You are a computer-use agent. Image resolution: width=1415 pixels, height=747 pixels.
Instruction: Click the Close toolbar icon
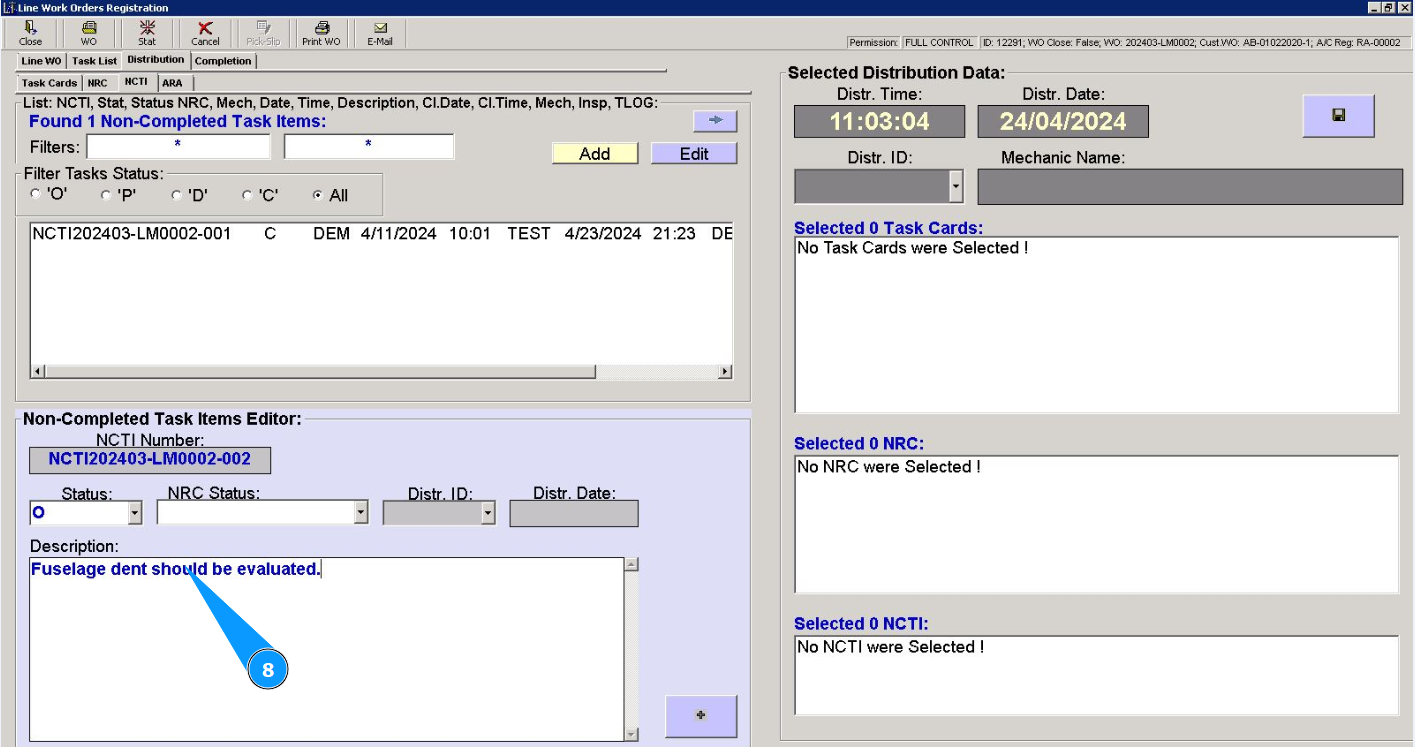[x=30, y=33]
